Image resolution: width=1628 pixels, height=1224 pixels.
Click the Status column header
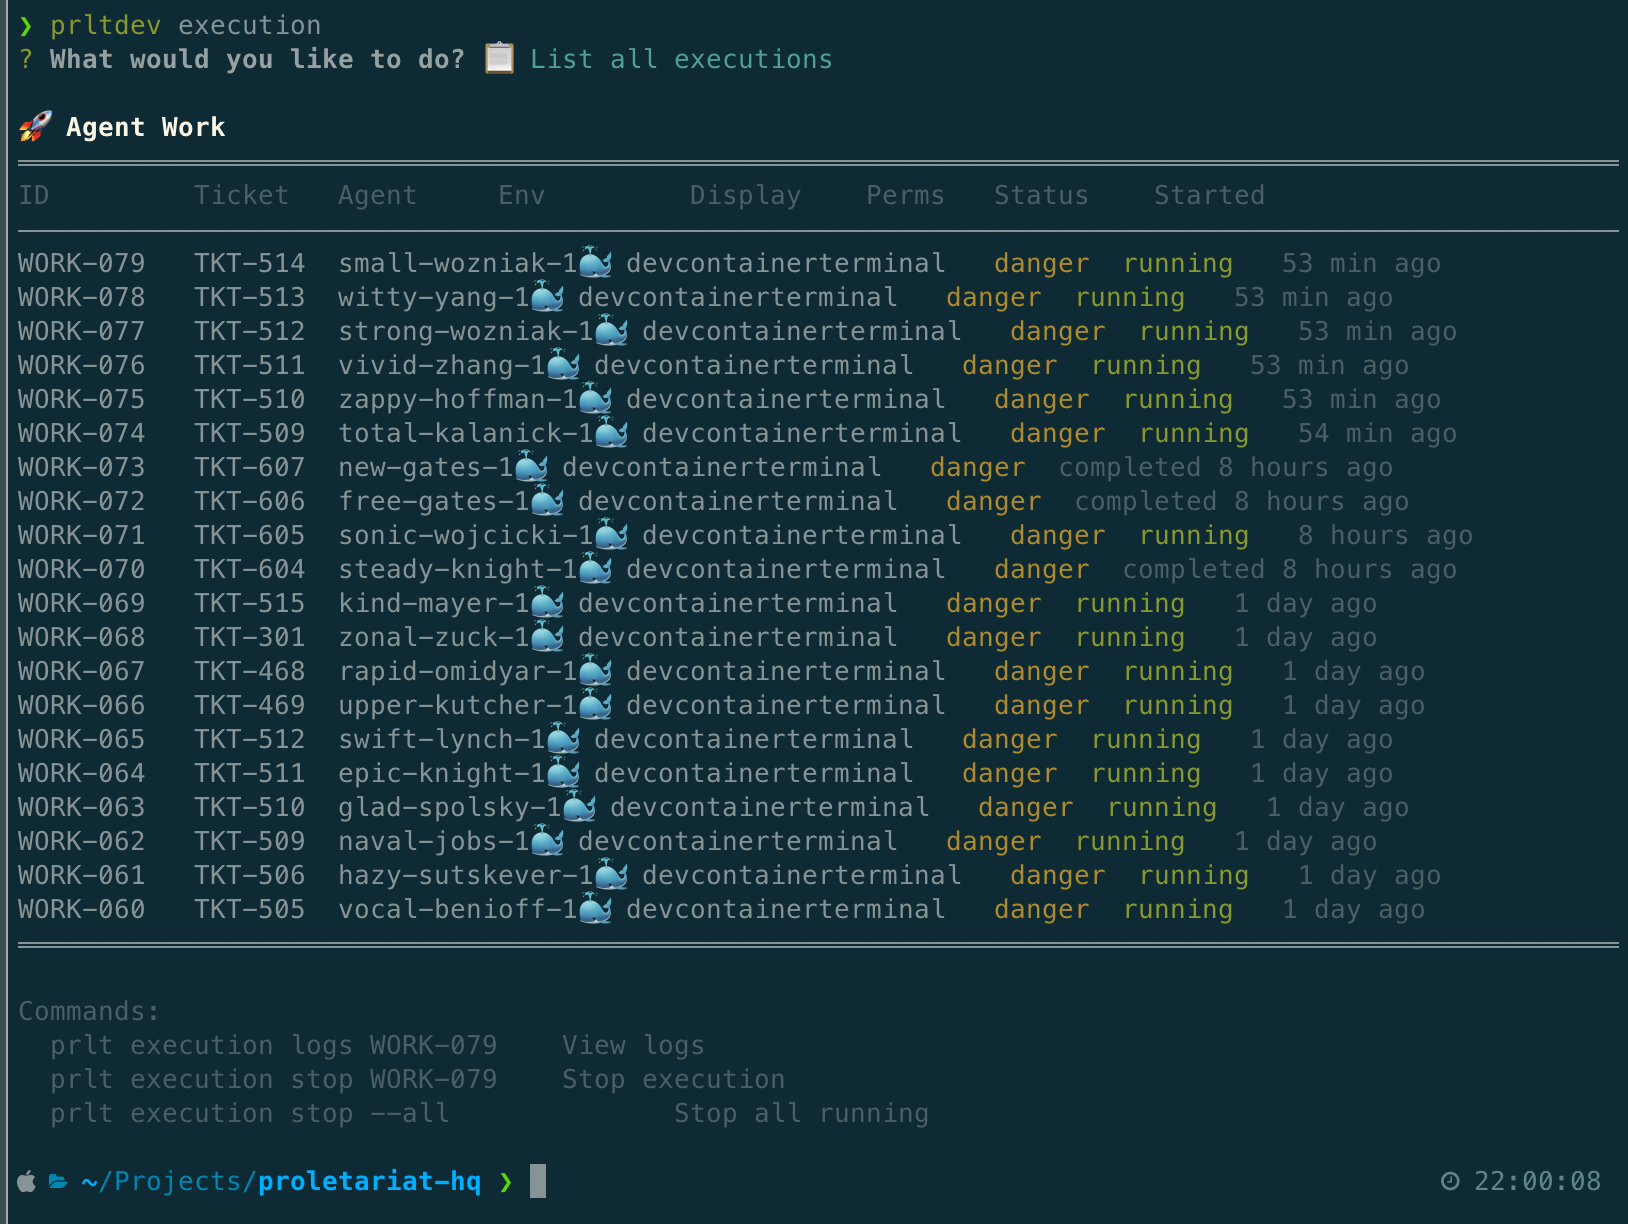click(1041, 195)
